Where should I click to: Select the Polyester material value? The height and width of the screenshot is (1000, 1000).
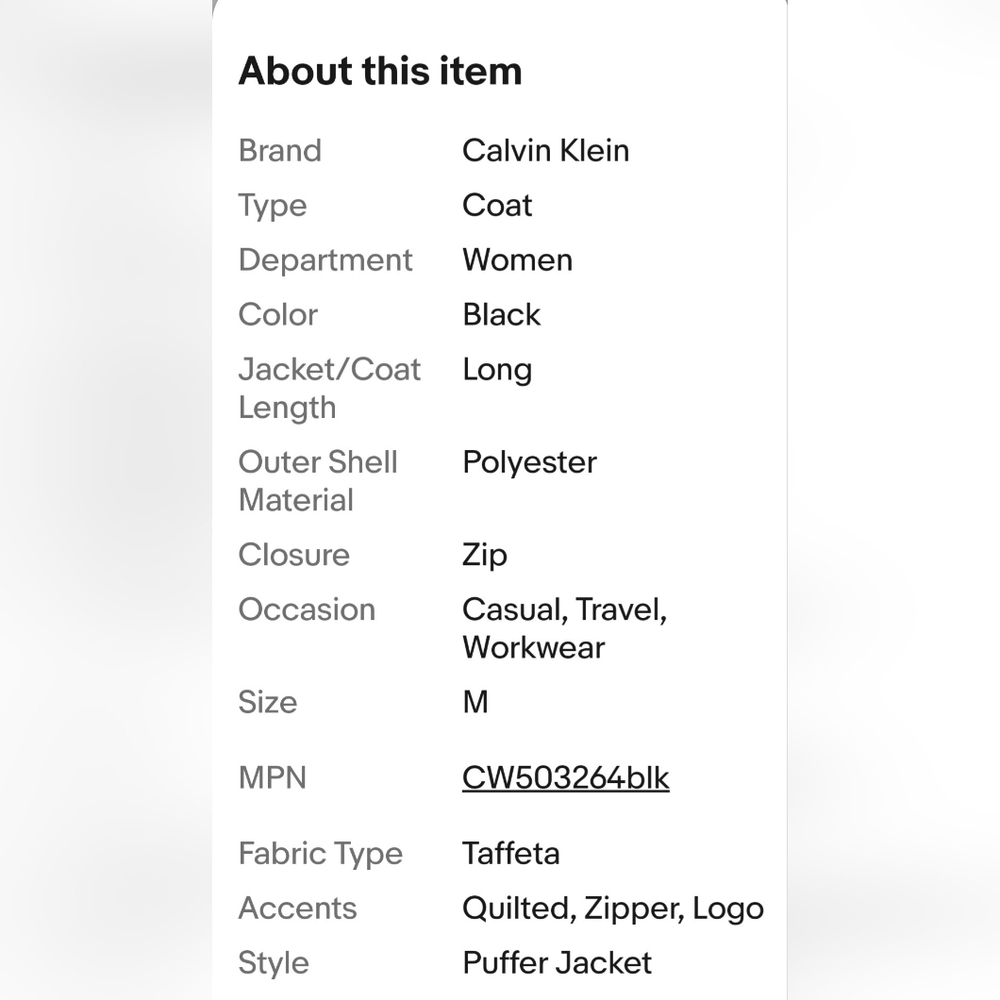click(x=530, y=462)
